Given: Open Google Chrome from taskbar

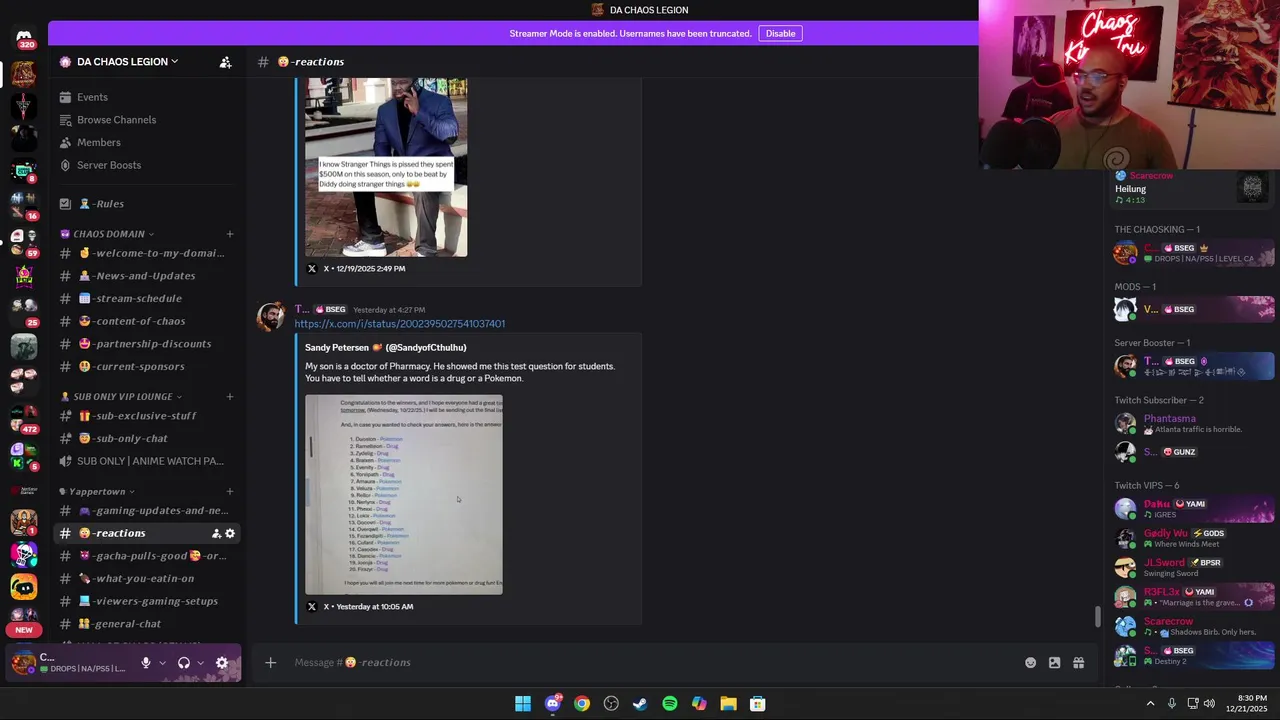Looking at the screenshot, I should pos(582,704).
